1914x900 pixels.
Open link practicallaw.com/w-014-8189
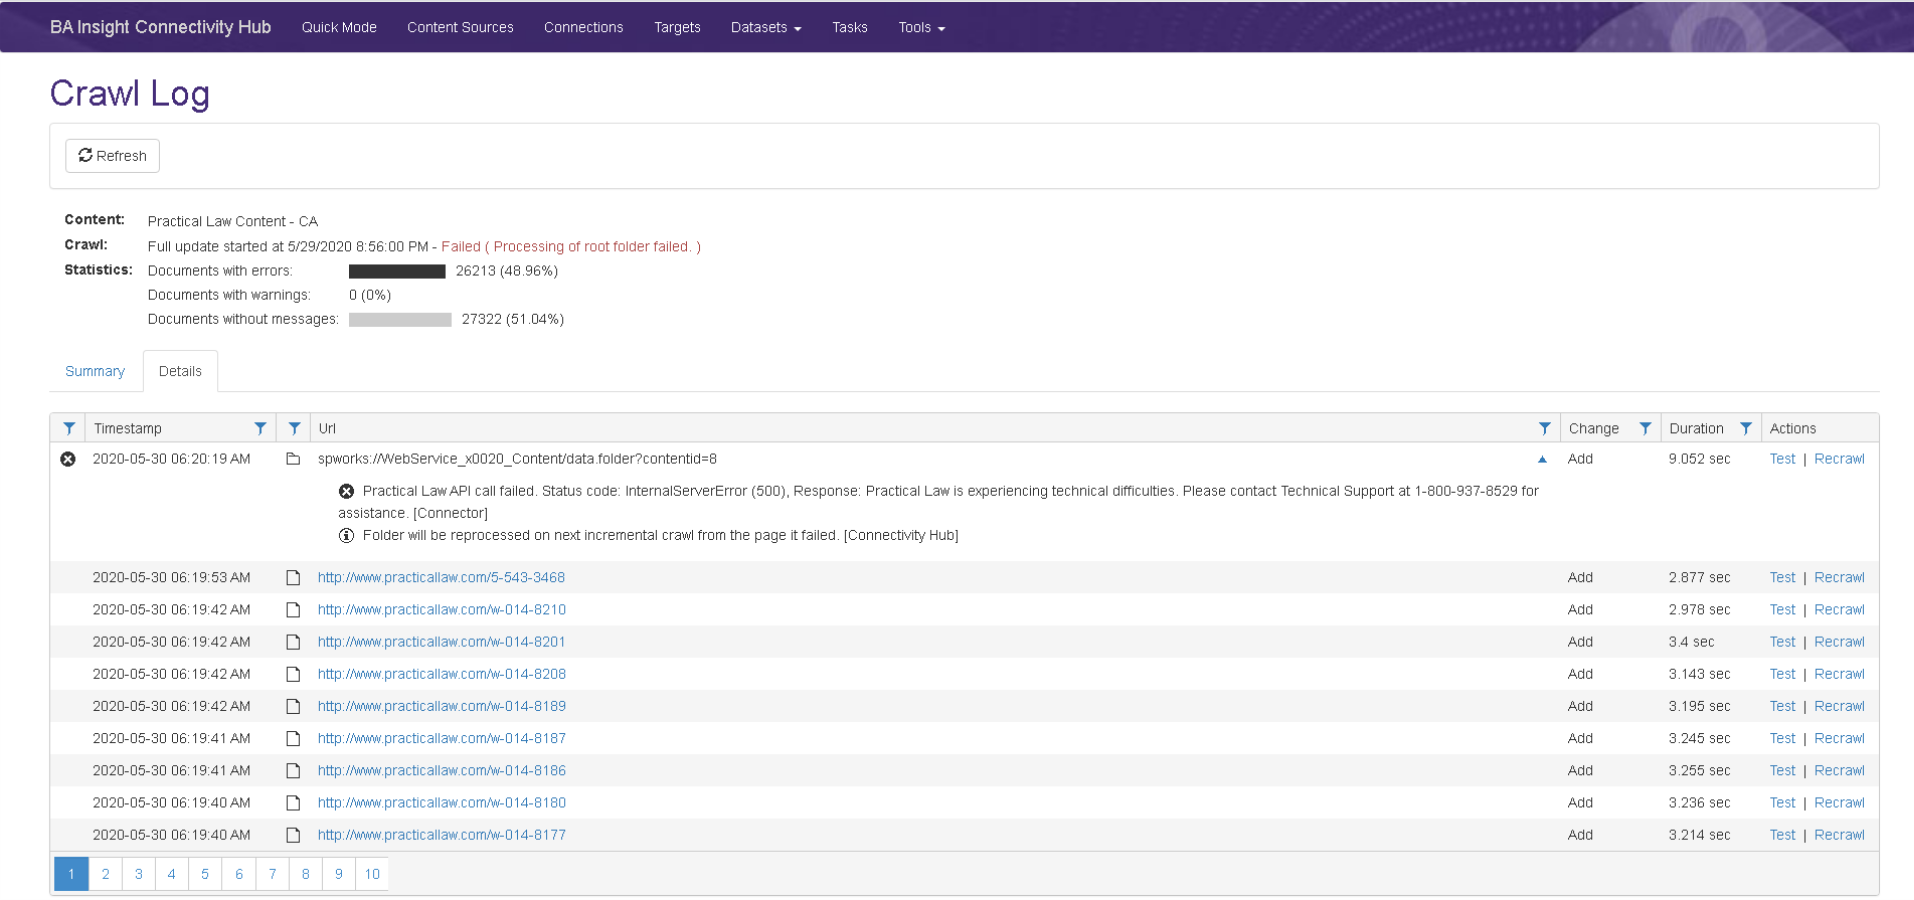click(442, 706)
